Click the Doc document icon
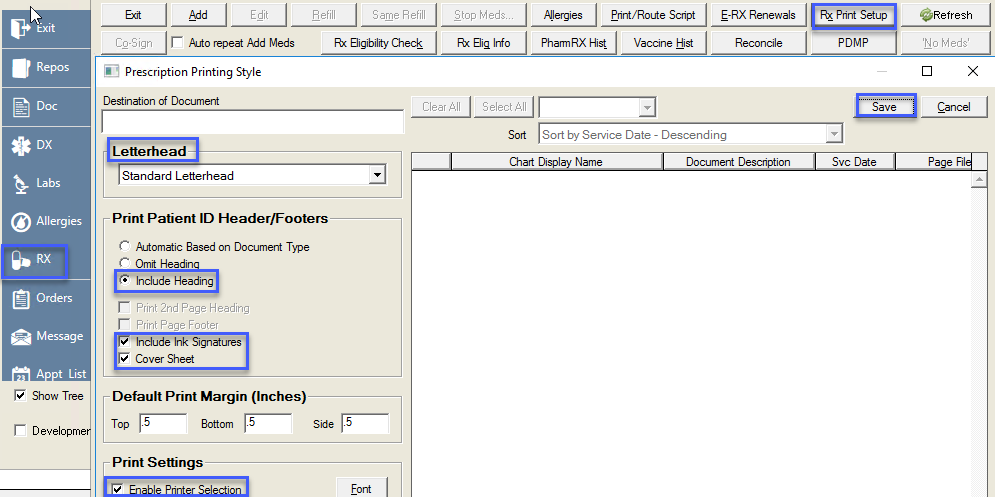995x497 pixels. [x=20, y=106]
